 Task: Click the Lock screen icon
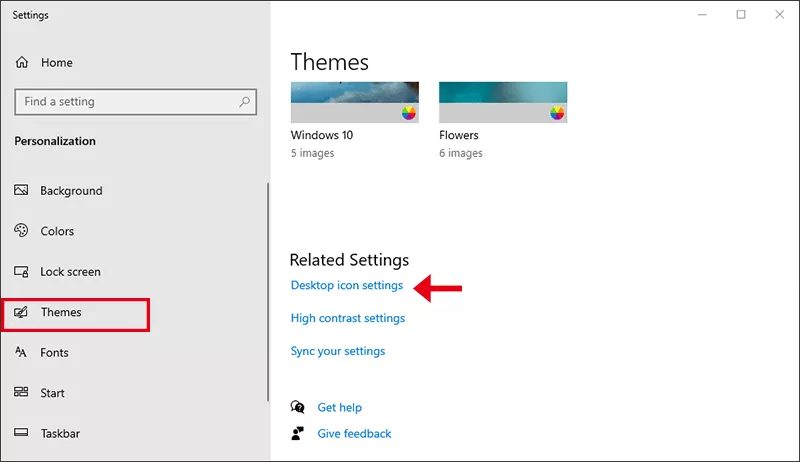coord(21,272)
